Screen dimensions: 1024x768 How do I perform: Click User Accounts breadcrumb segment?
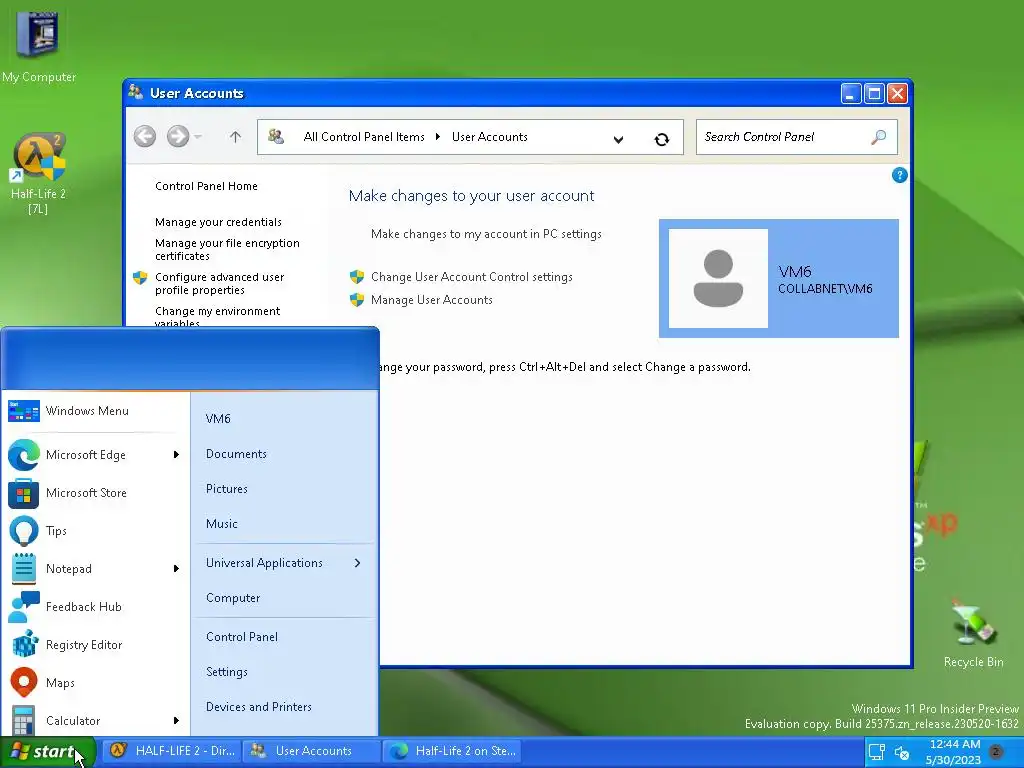pyautogui.click(x=490, y=136)
